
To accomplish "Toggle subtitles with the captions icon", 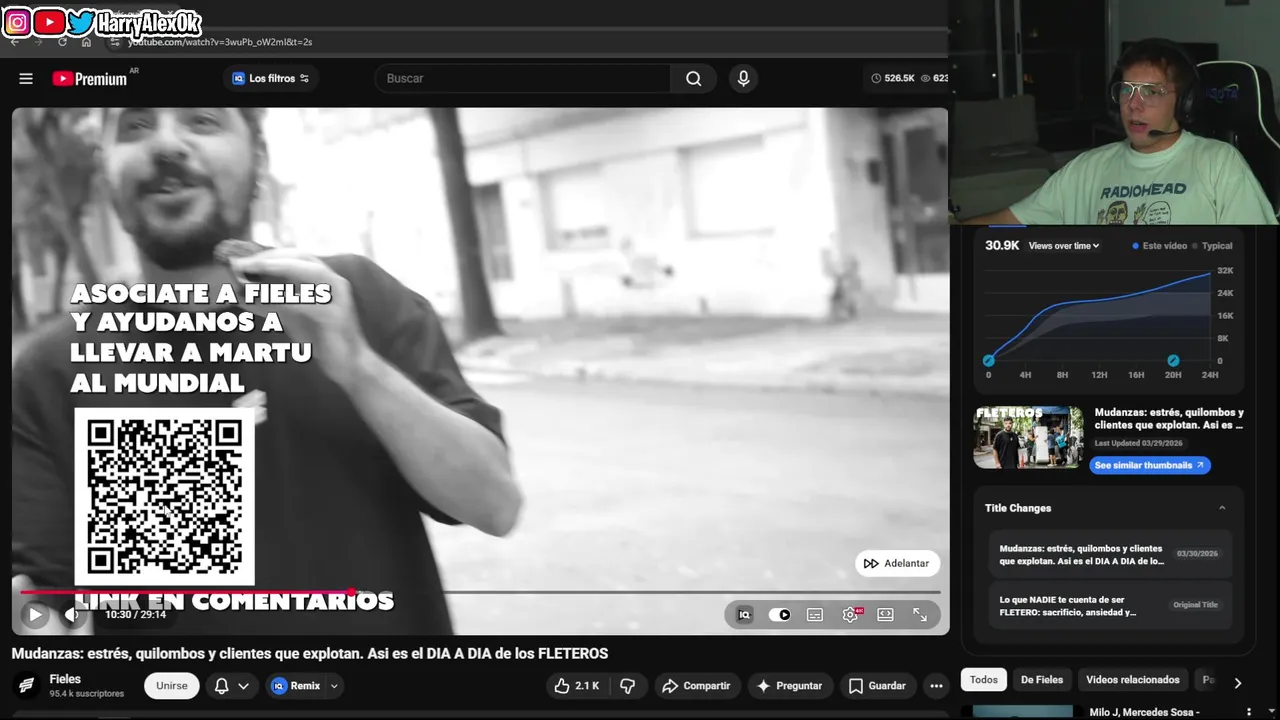I will [815, 615].
